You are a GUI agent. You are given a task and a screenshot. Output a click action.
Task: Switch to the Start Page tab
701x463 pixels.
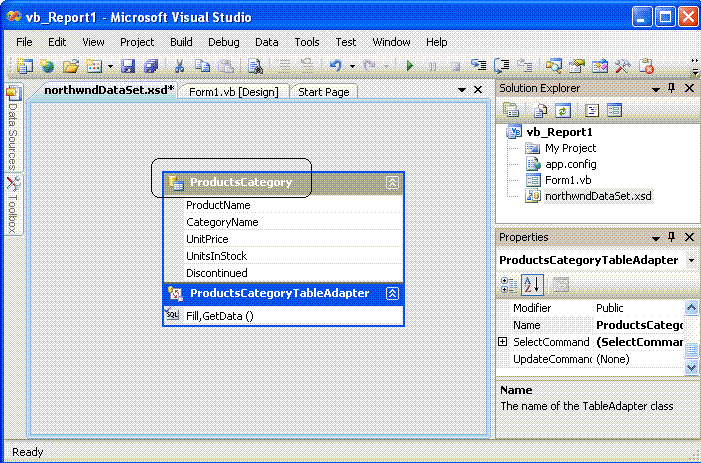[x=323, y=92]
